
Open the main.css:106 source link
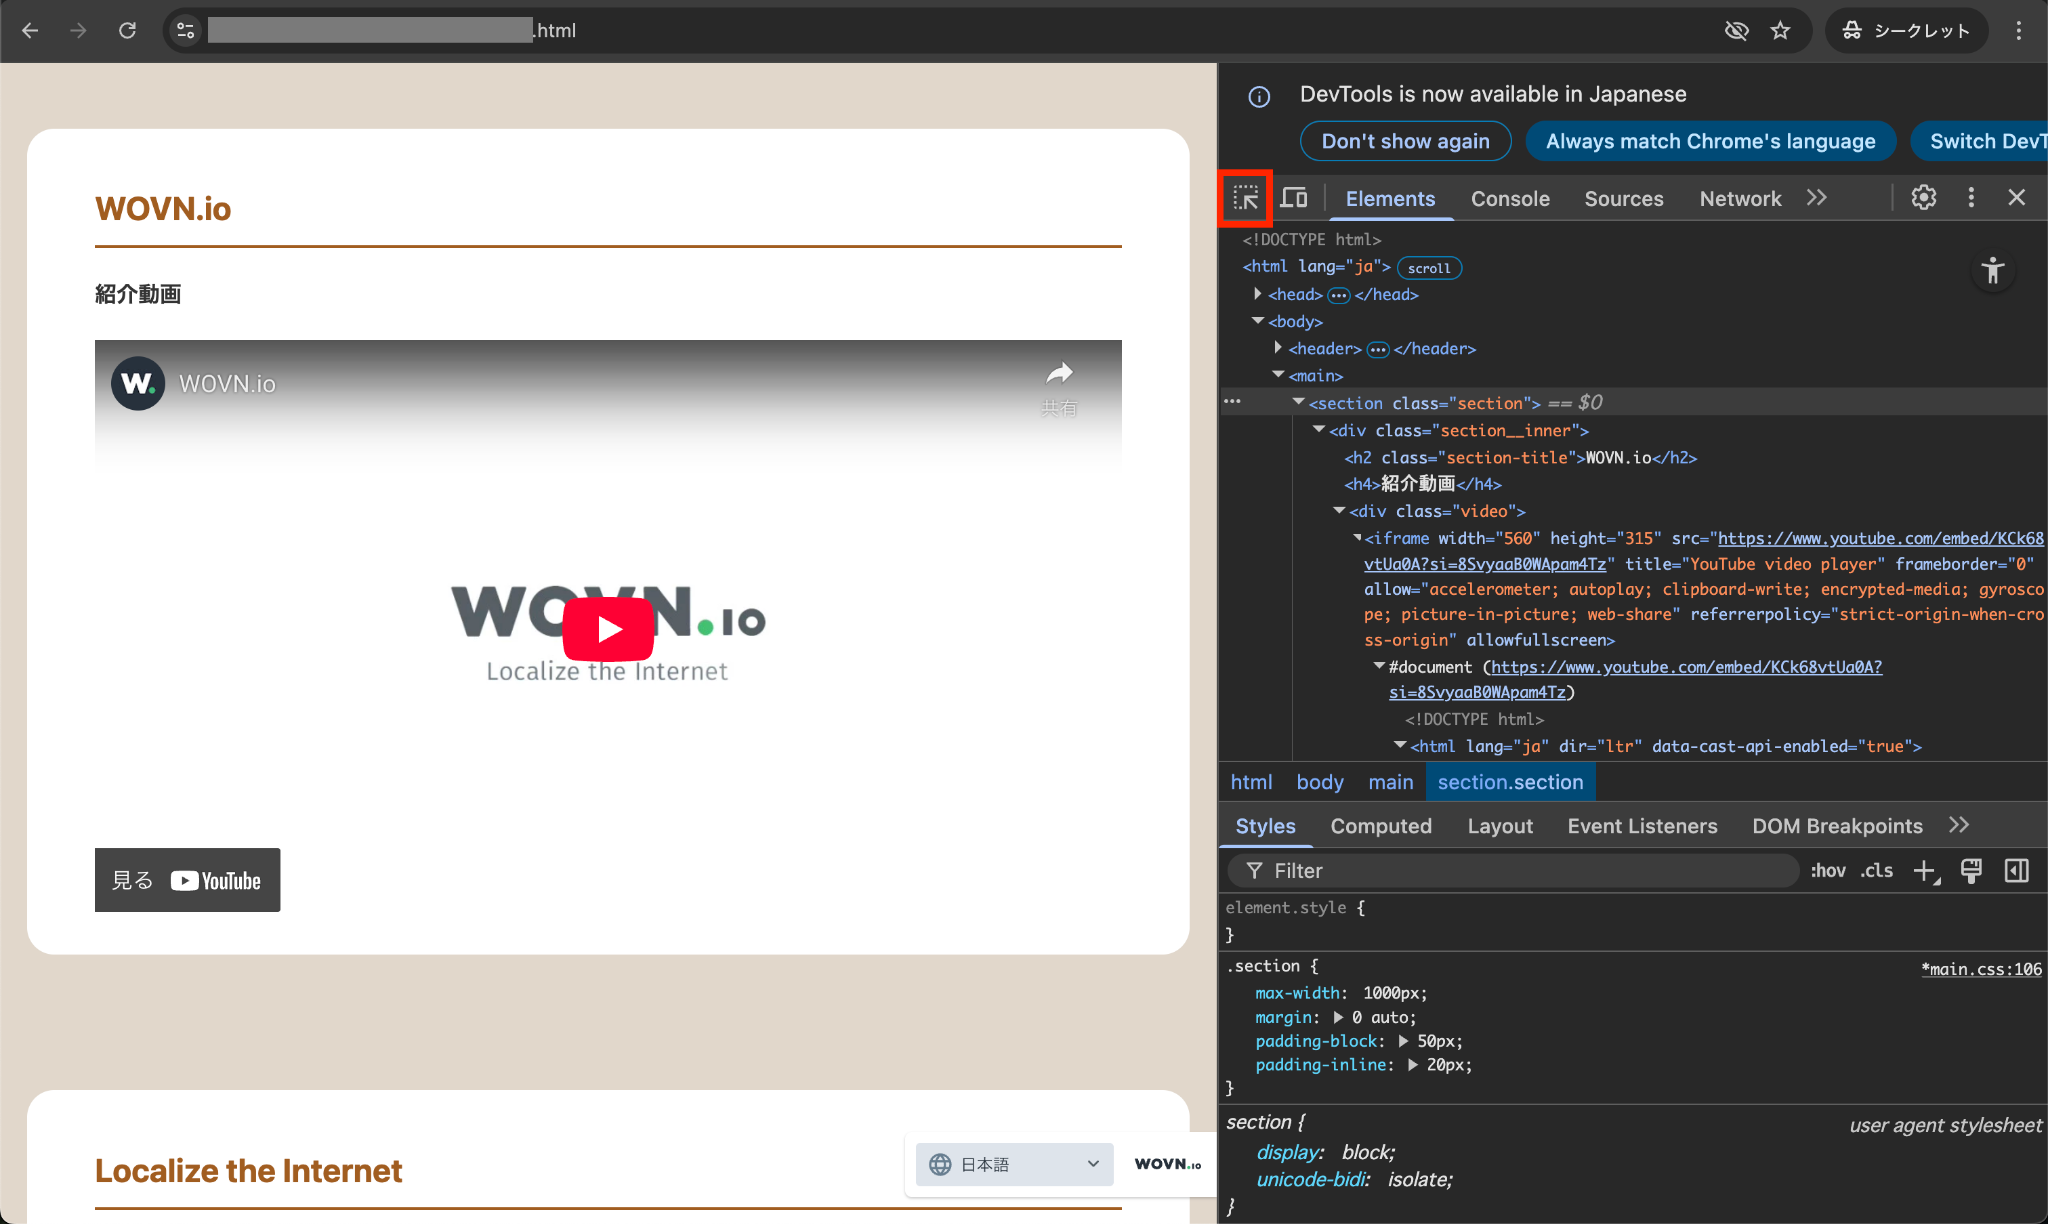click(1981, 969)
